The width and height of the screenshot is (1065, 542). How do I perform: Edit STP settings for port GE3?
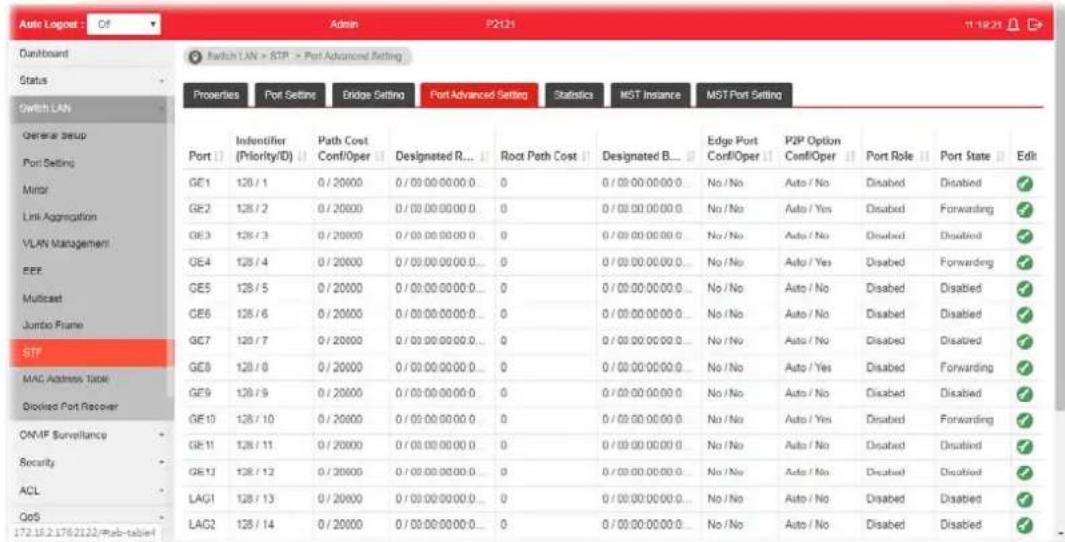(1024, 236)
